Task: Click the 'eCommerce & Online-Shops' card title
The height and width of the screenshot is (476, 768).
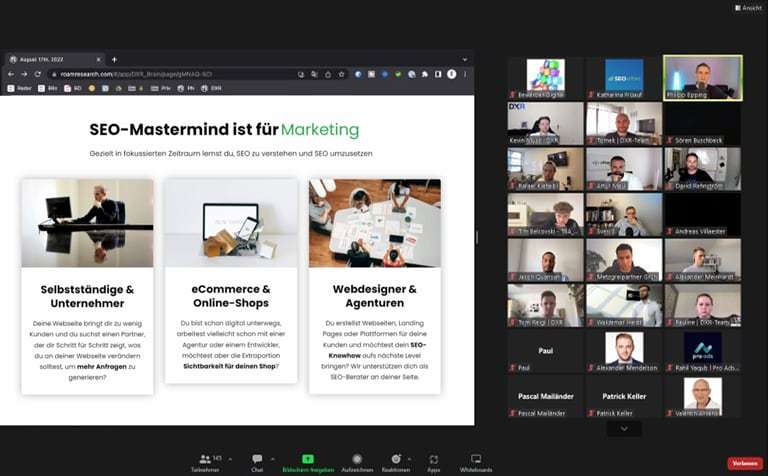Action: [x=231, y=296]
